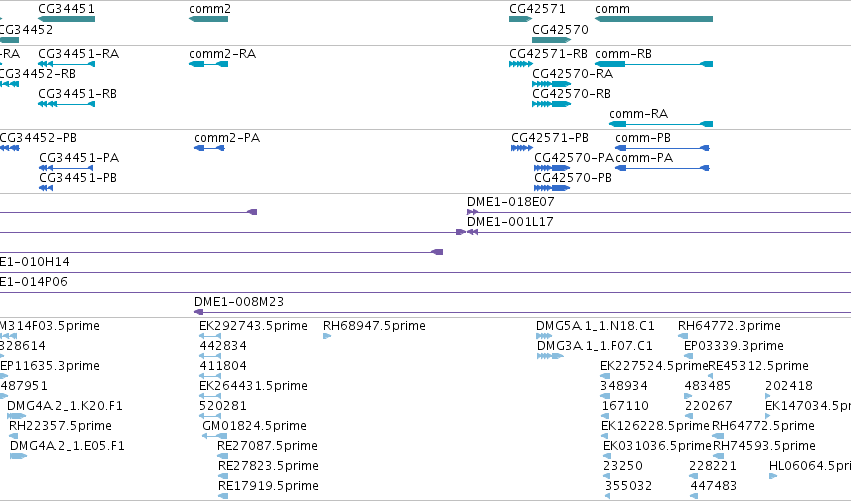Click the CG42571-RB transcript label
Screen dimensions: 851x501
[549, 54]
